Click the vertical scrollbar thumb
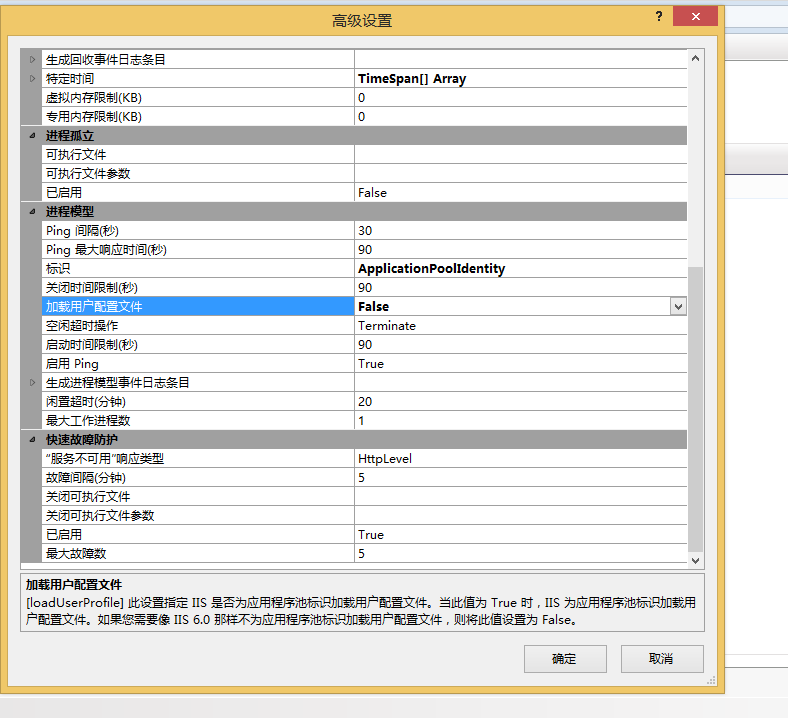788x718 pixels. click(695, 409)
